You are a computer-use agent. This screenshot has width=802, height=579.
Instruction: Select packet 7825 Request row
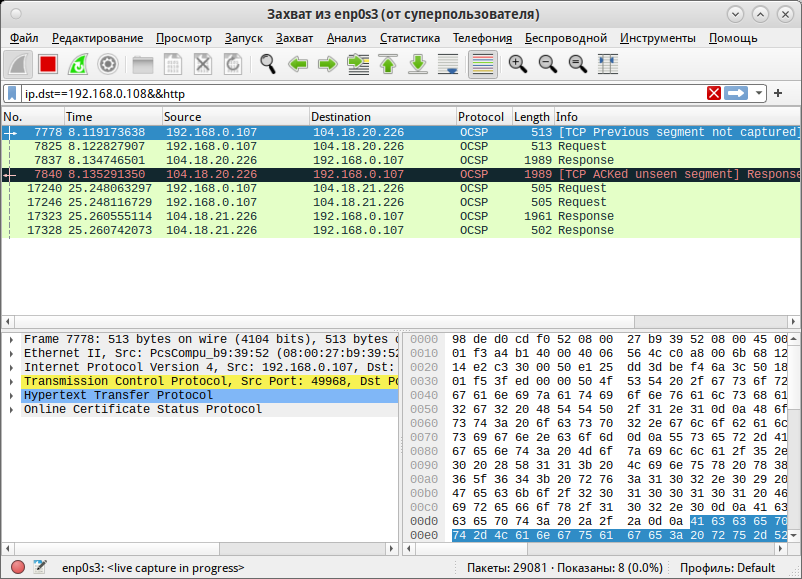(x=401, y=146)
